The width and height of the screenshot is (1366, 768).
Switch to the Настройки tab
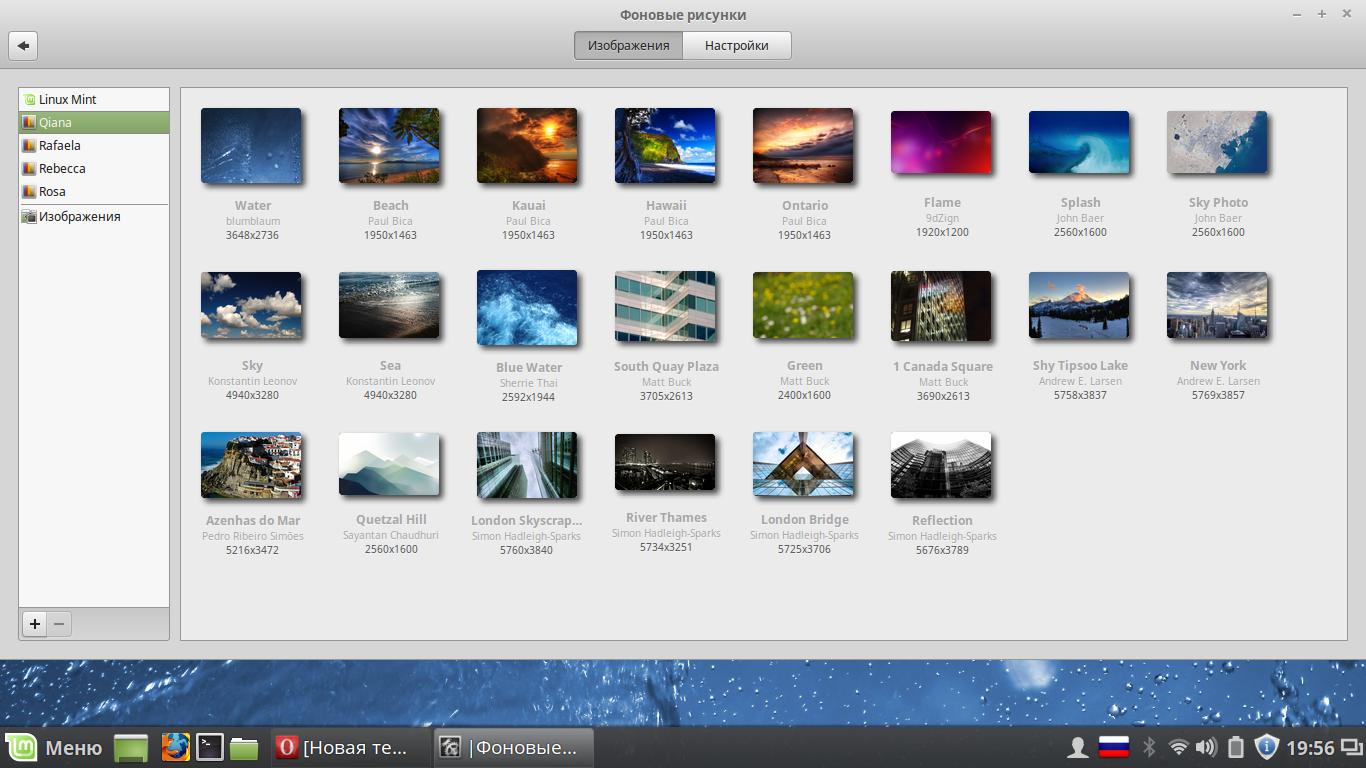[x=736, y=45]
